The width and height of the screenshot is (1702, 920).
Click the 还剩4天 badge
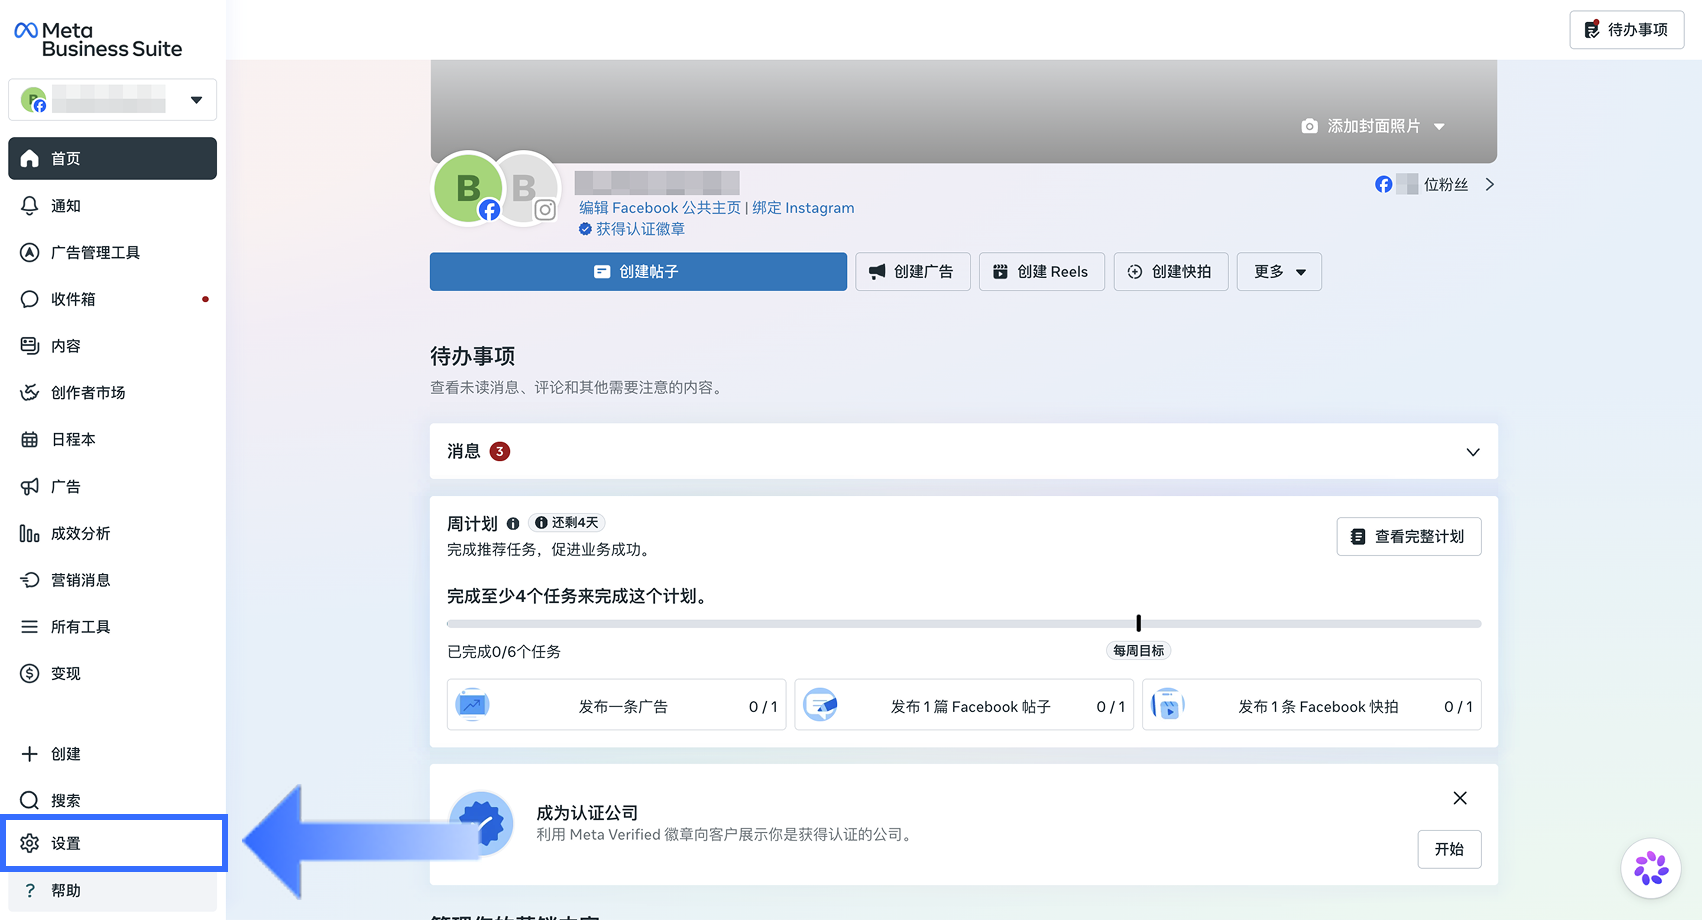pyautogui.click(x=567, y=523)
